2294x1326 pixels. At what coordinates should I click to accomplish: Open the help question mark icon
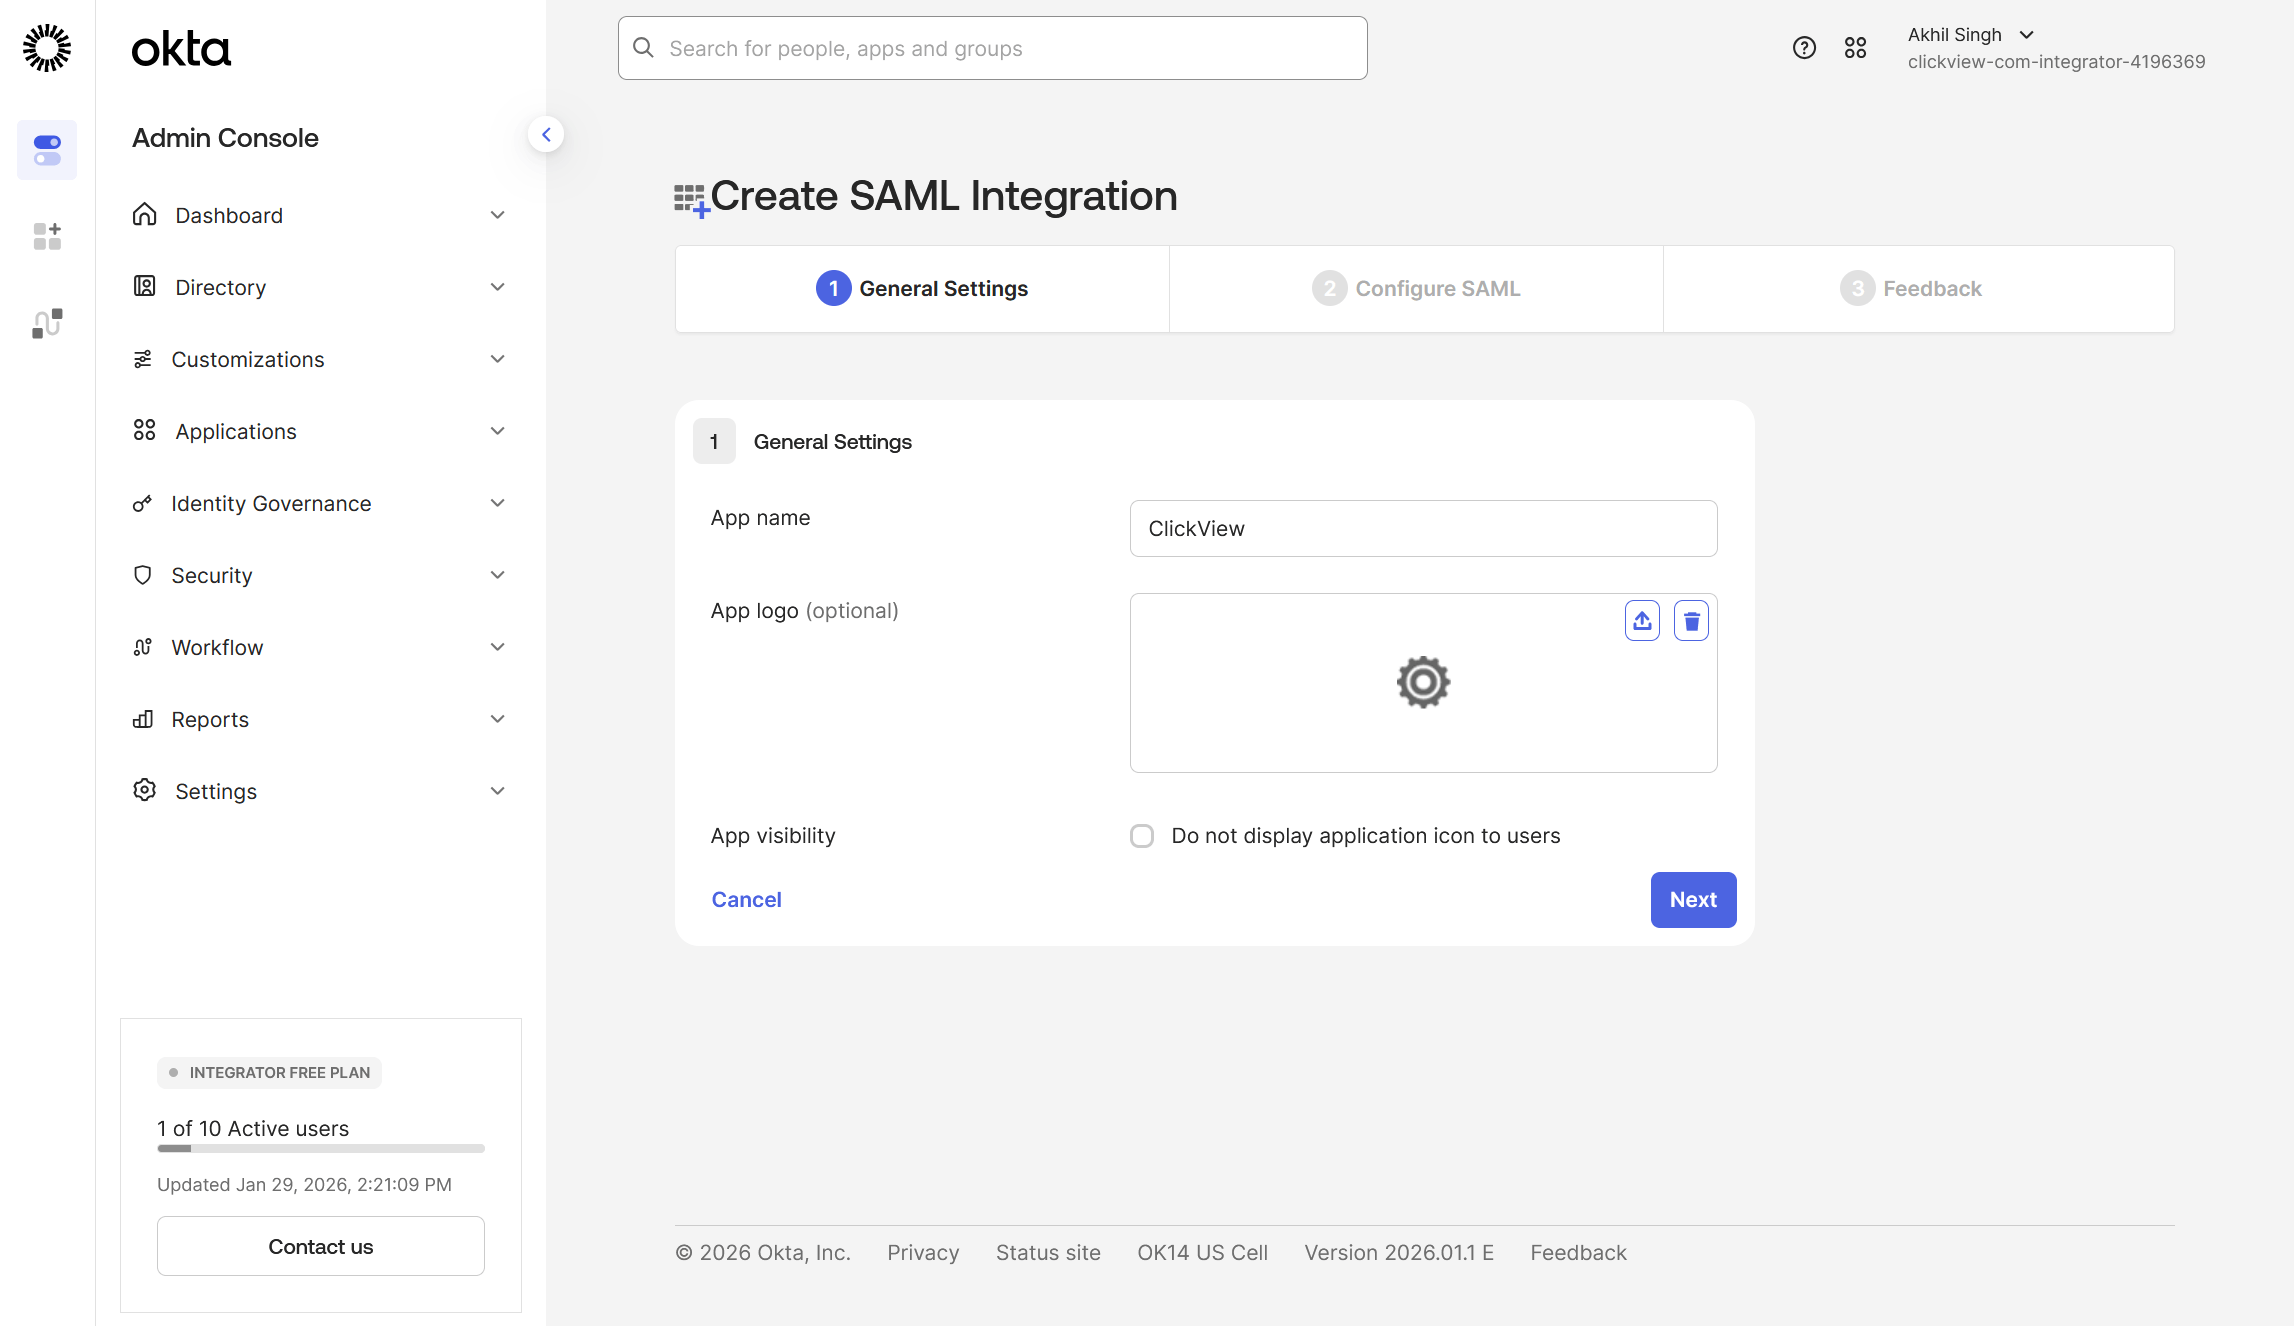click(x=1804, y=48)
